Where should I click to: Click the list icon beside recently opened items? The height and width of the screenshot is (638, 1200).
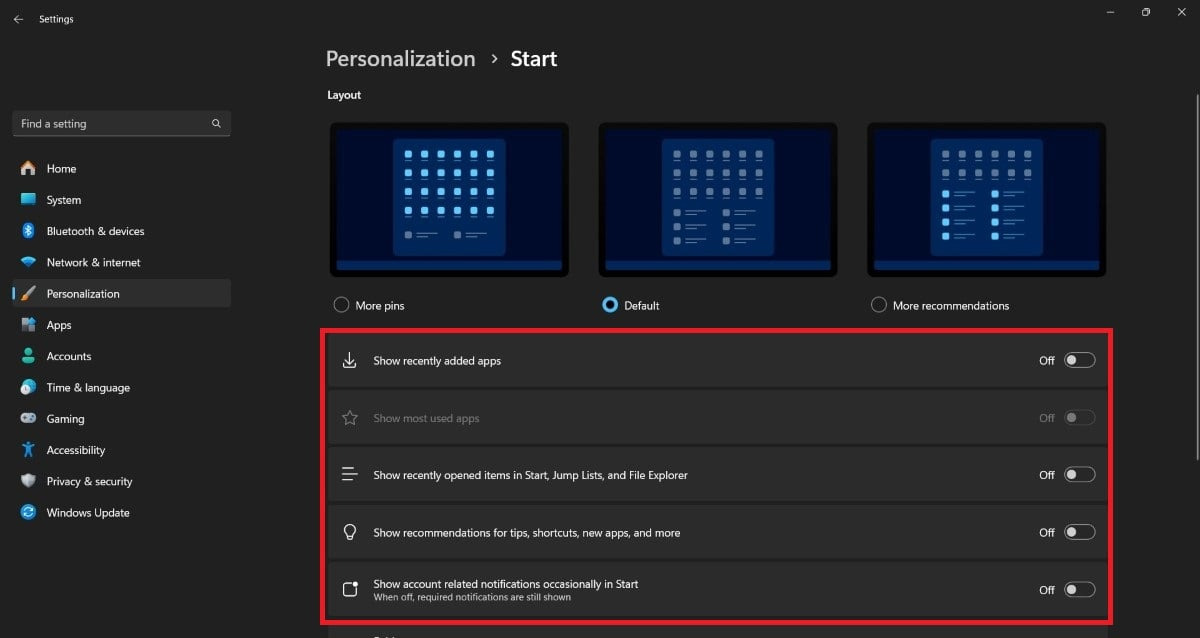(350, 475)
